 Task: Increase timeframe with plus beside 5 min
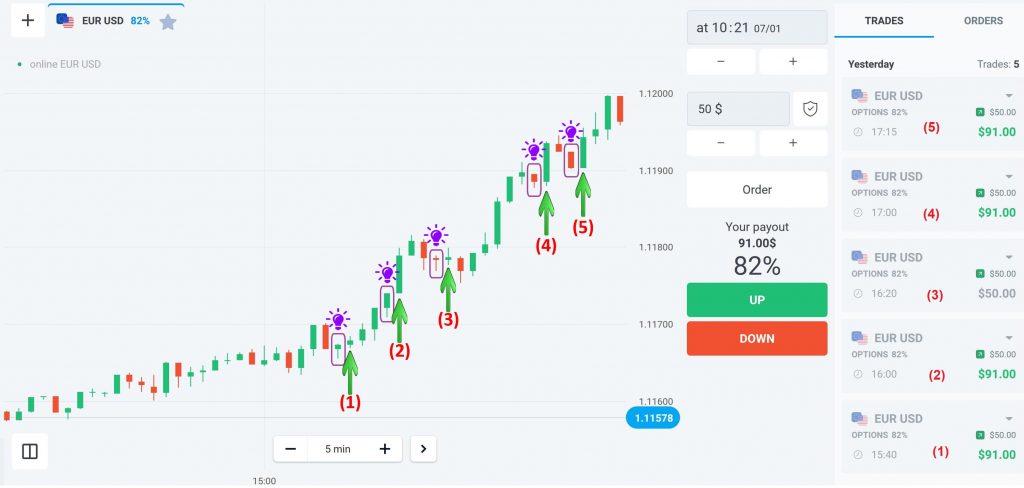pos(385,449)
